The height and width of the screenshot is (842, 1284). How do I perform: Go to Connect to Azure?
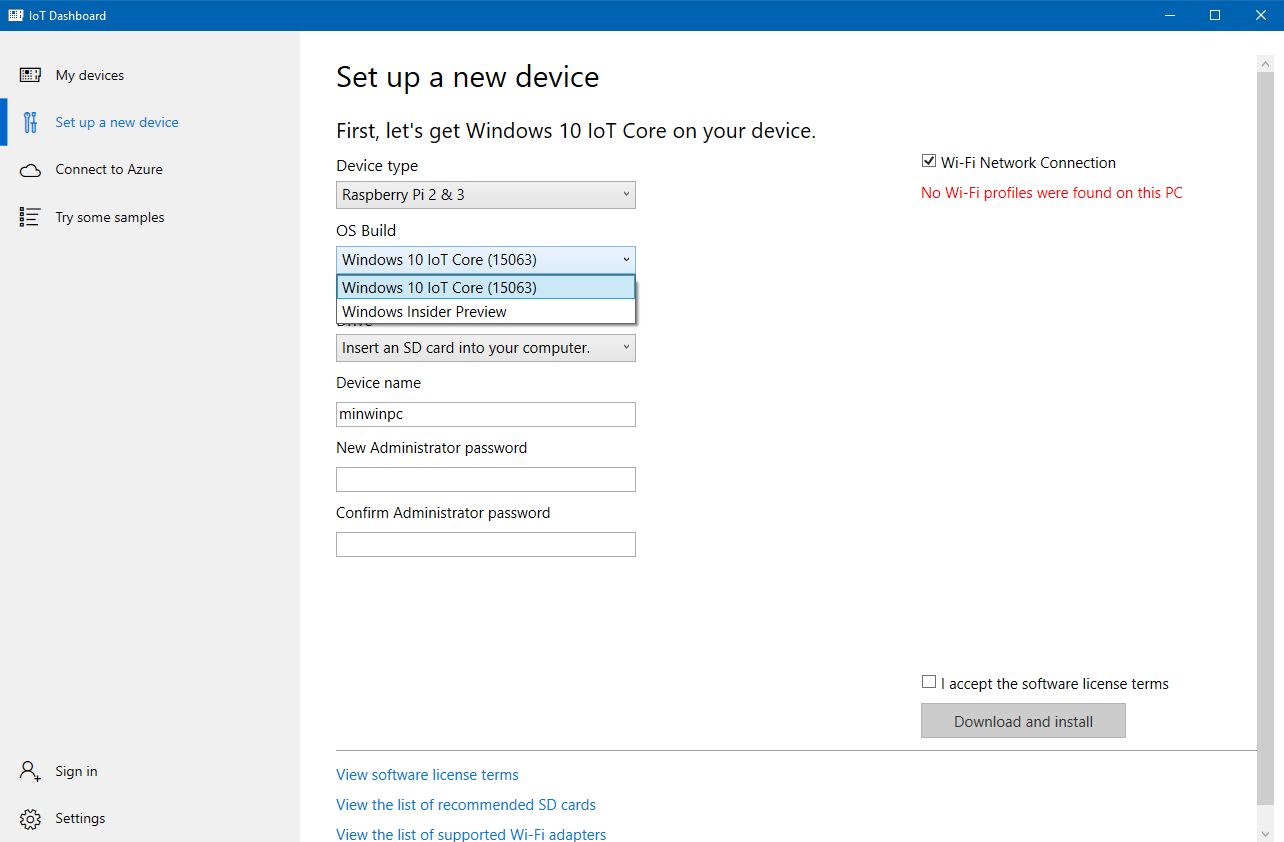click(150, 170)
